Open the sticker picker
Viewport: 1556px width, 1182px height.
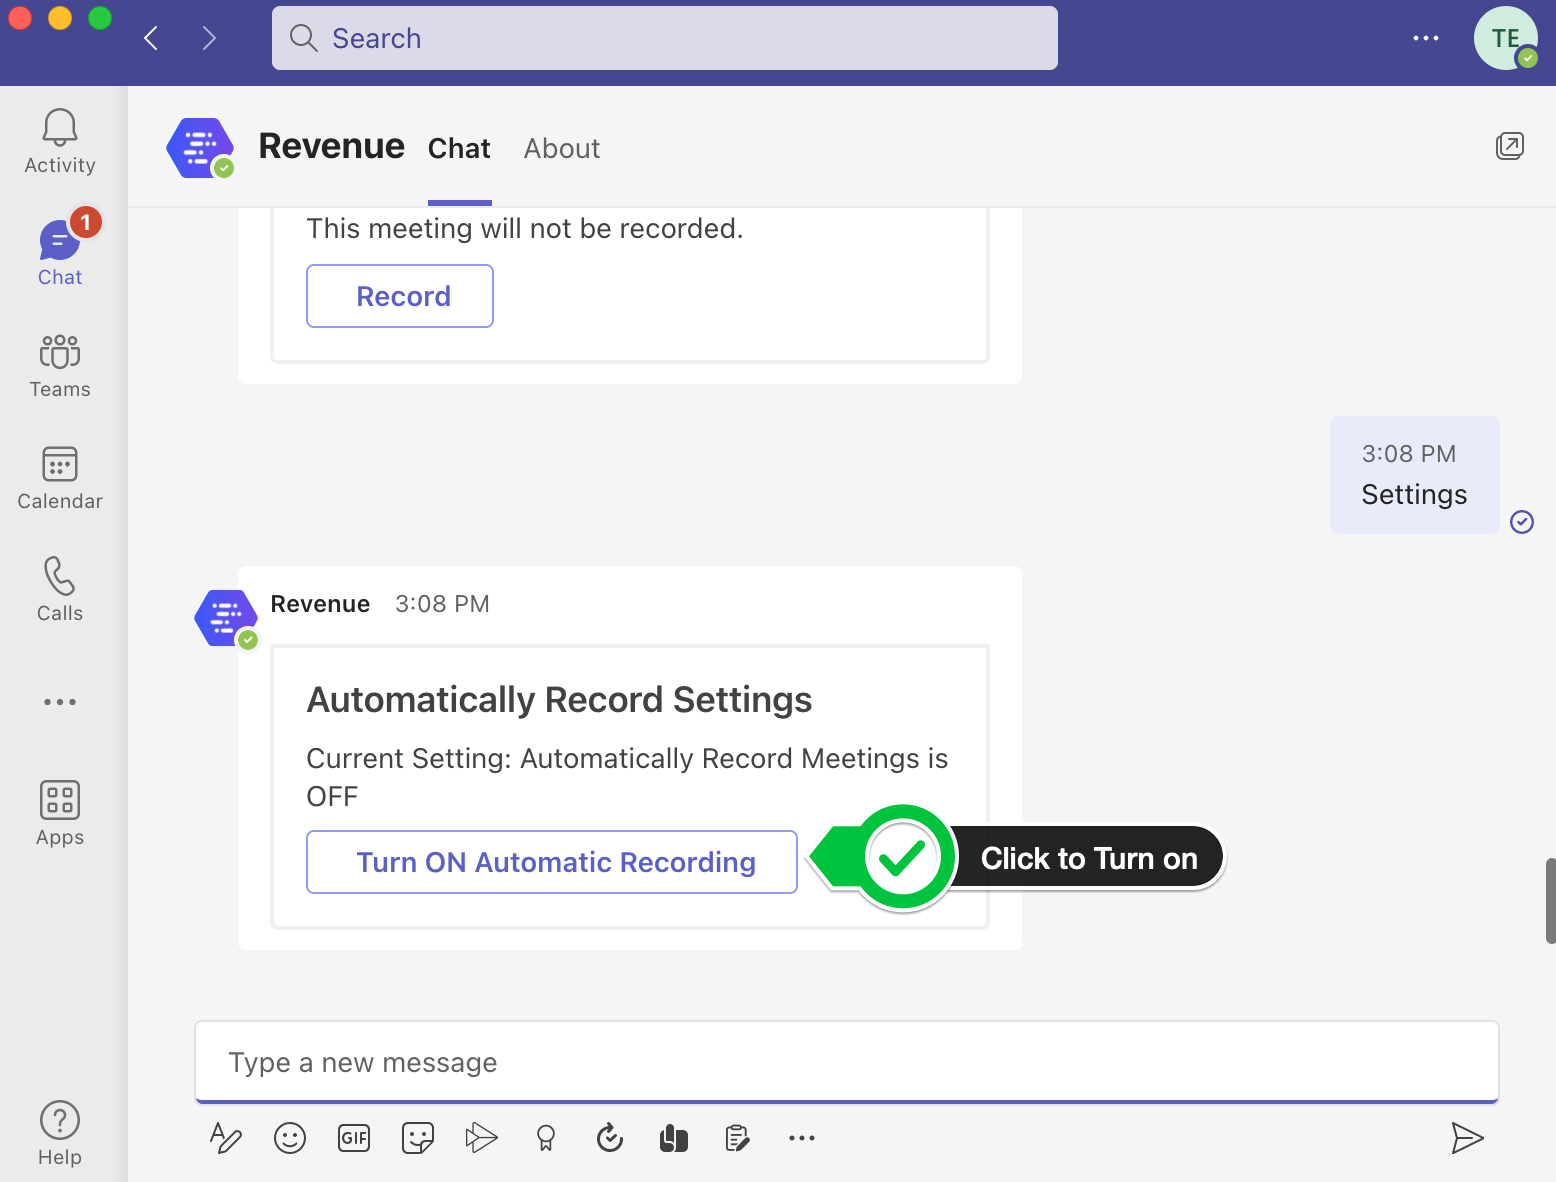[x=418, y=1138]
